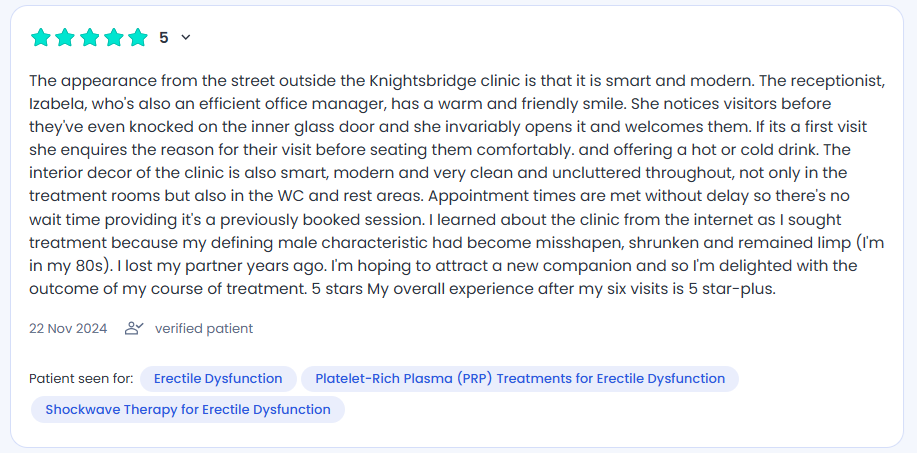The height and width of the screenshot is (453, 917).
Task: Click the first teal rating star
Action: 40,37
